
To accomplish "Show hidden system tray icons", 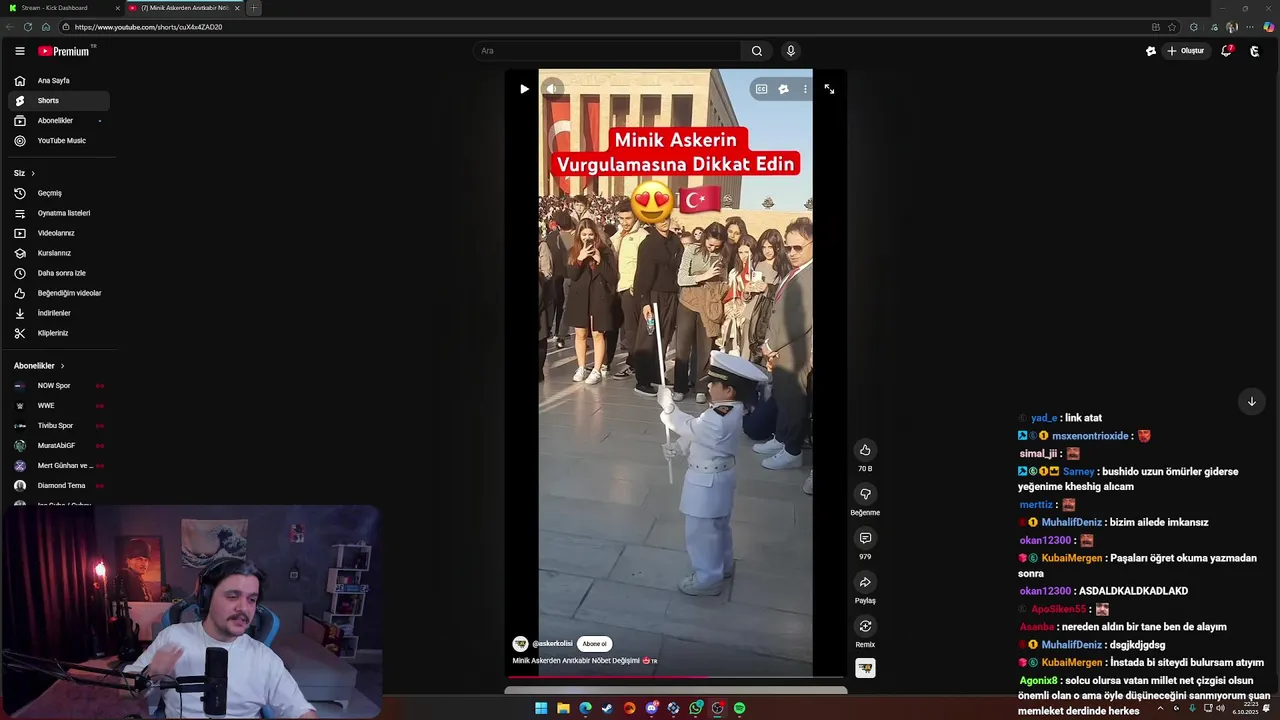I will [x=1160, y=708].
